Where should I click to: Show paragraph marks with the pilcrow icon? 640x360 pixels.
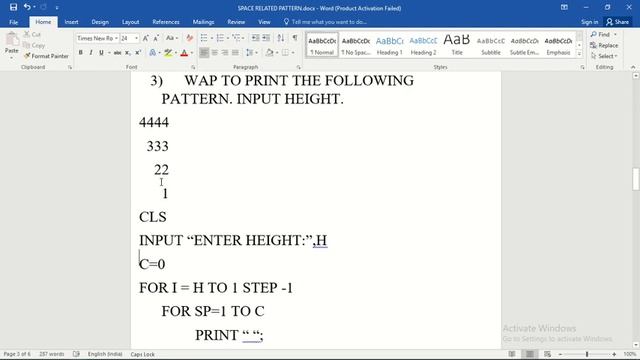[295, 38]
